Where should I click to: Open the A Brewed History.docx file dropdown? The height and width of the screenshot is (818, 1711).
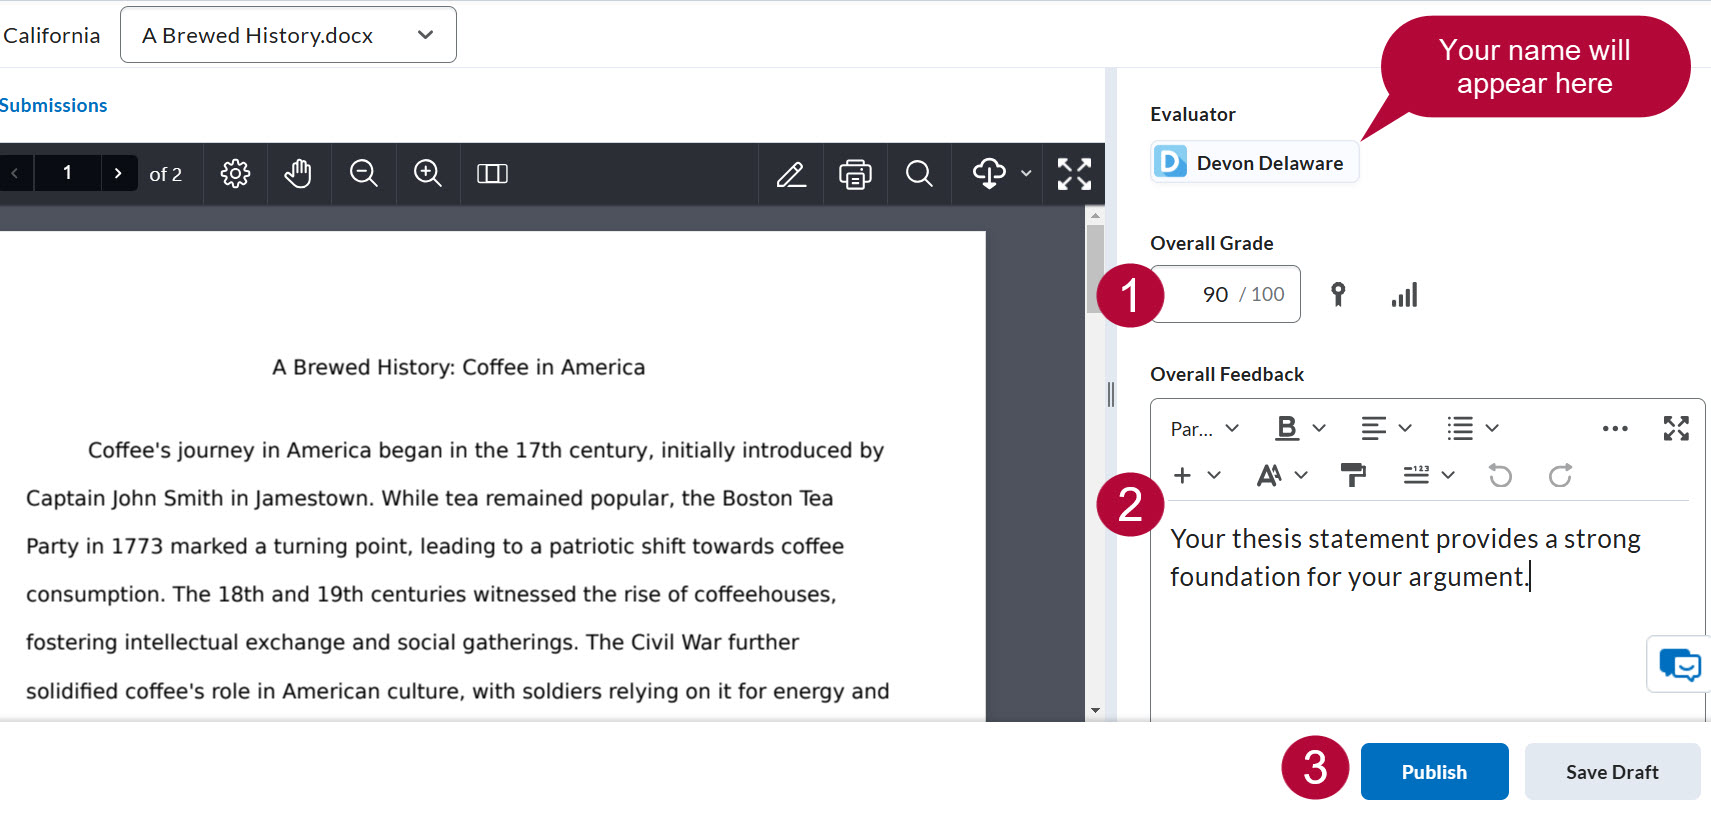[x=288, y=35]
